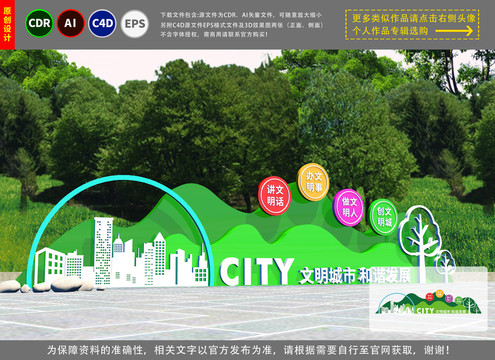Click the magenta 做文明人 circle sign
Screen dimensions: 495x360
pos(348,207)
